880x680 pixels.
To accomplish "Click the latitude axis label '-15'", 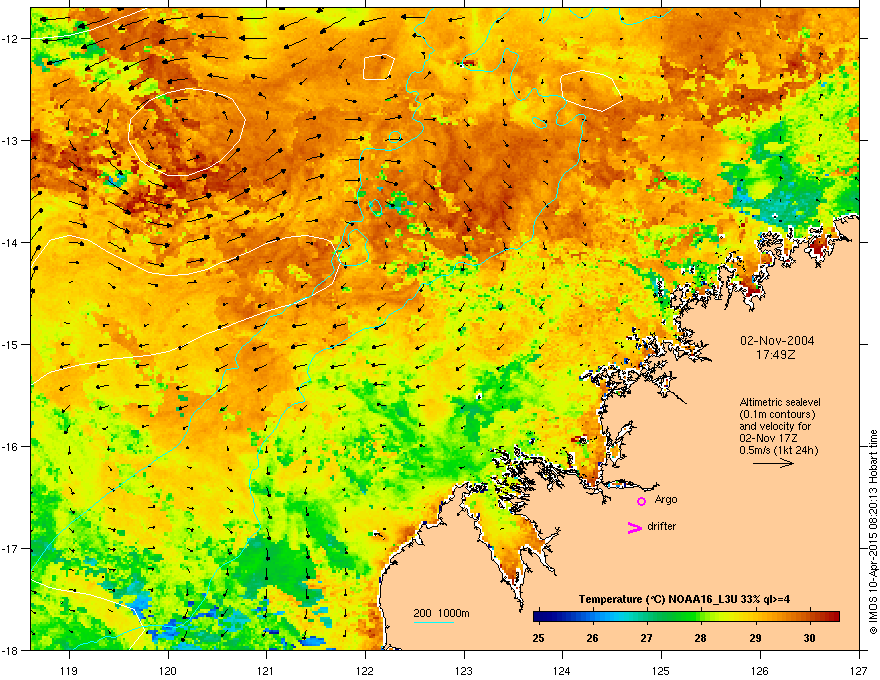I will 11,344.
